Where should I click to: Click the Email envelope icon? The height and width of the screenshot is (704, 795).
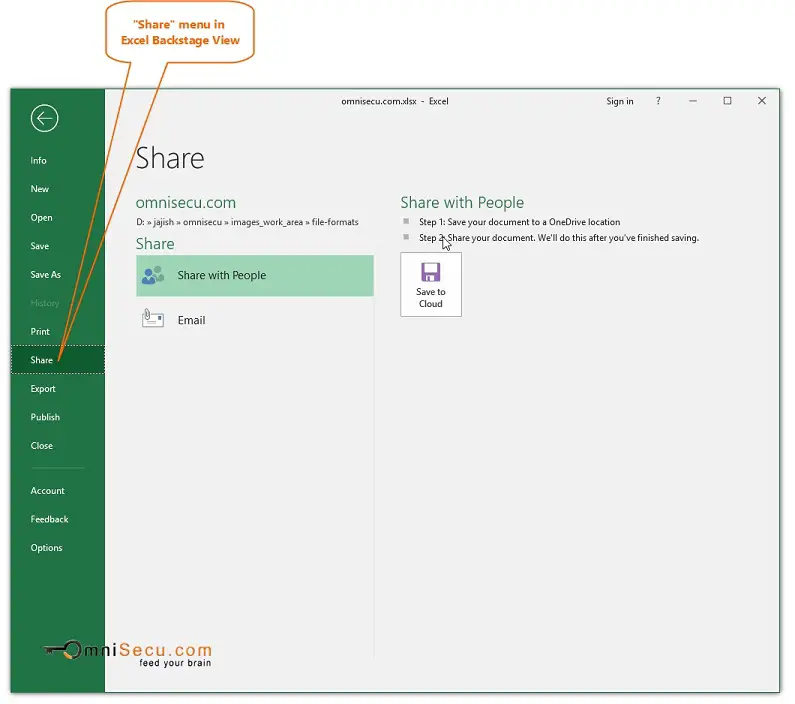coord(153,319)
